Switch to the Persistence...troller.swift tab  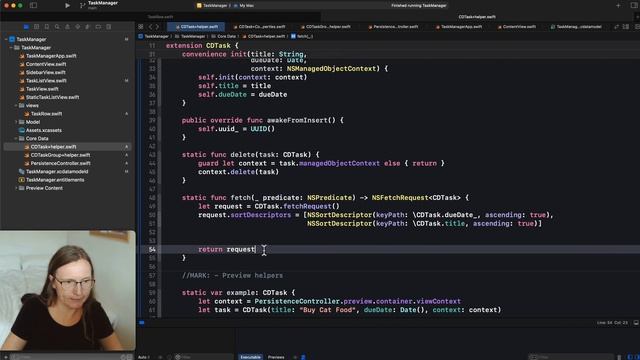coord(393,27)
